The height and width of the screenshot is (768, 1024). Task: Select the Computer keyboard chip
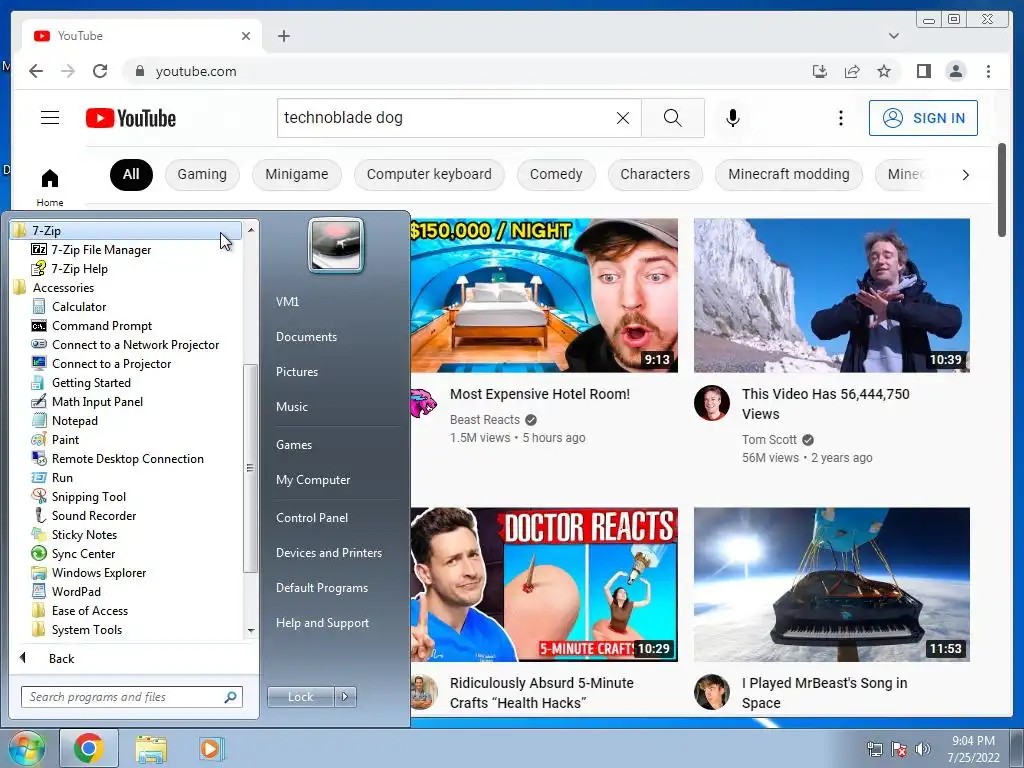(x=429, y=174)
